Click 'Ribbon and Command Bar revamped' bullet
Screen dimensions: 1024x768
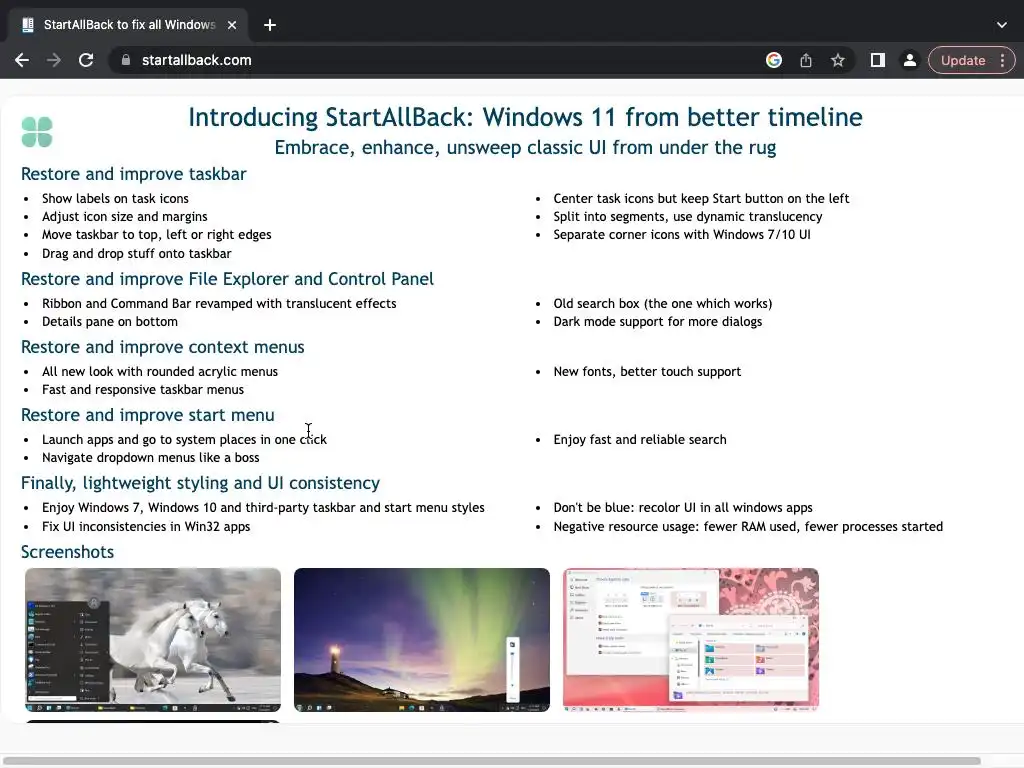[219, 304]
